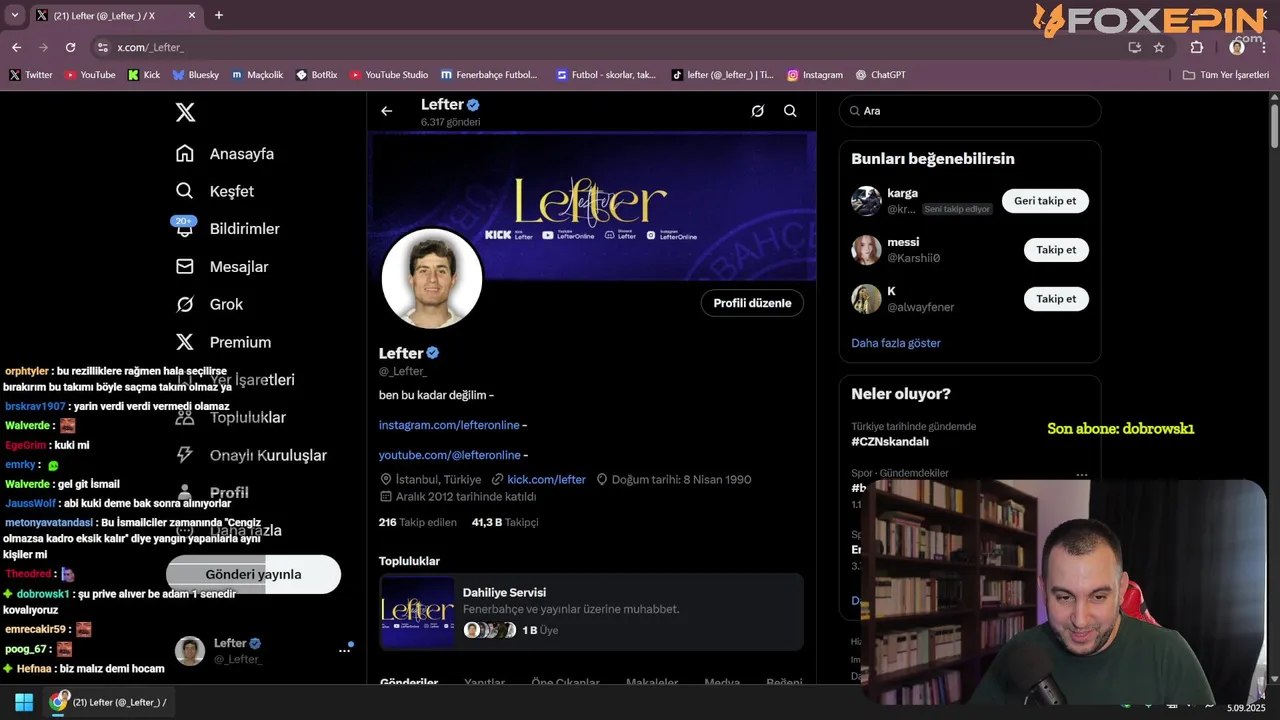Click Profili düzenle button
The width and height of the screenshot is (1280, 720).
click(752, 303)
